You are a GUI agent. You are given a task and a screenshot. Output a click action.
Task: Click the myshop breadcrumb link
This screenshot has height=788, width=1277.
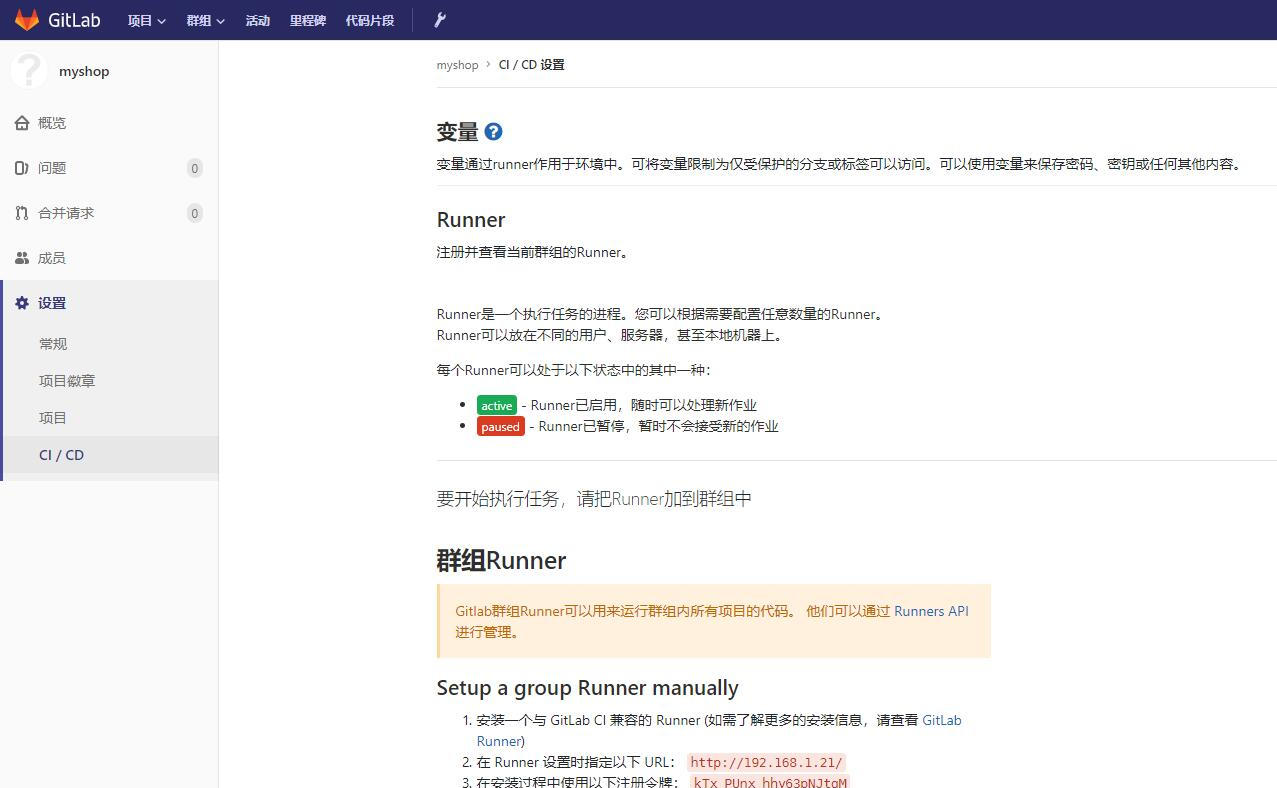[457, 65]
